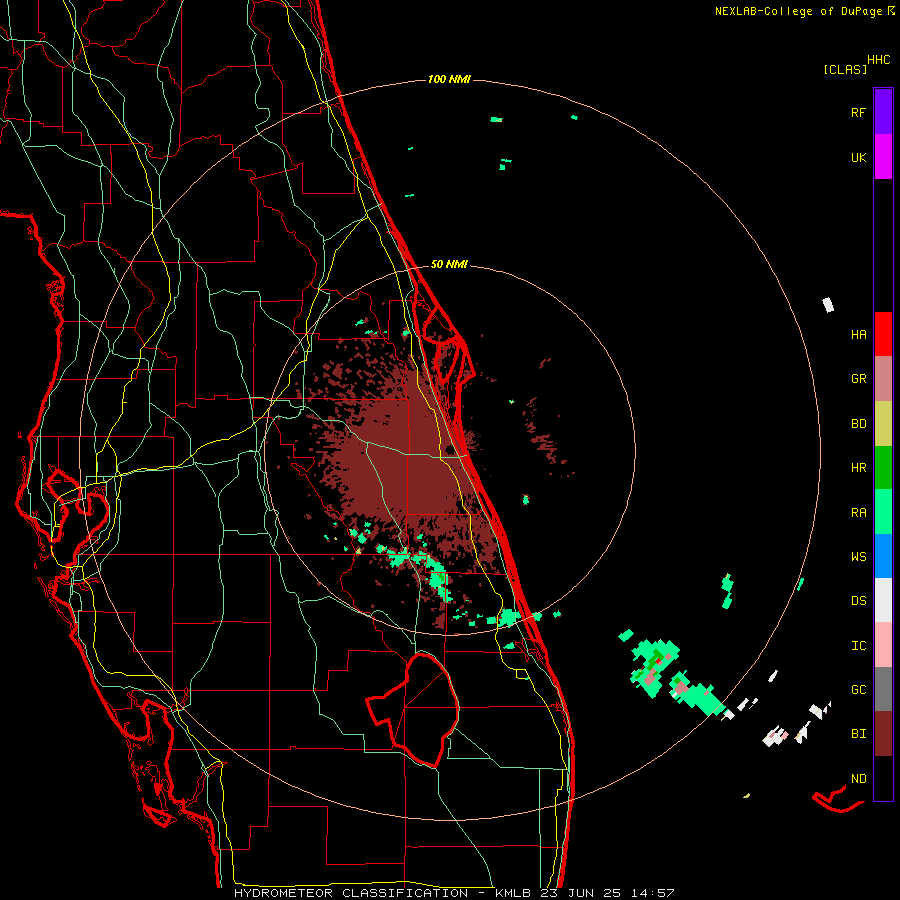Click the 'HHC' product code text

(x=878, y=59)
